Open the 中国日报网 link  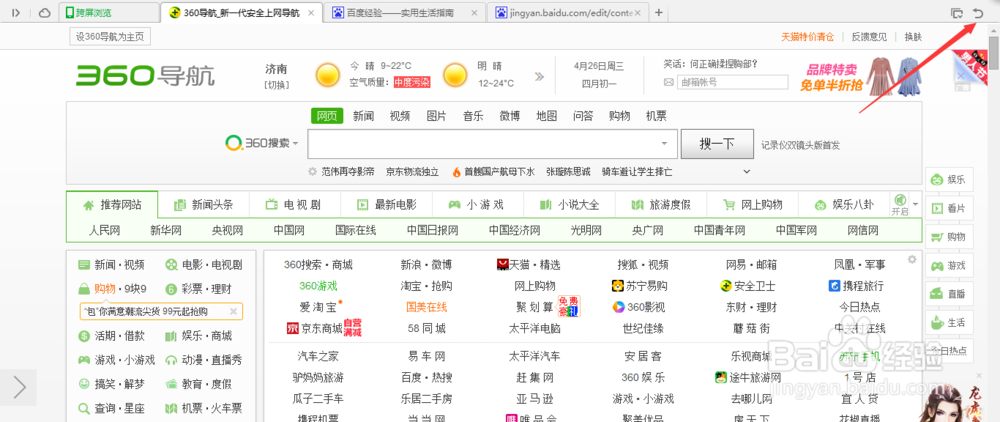coord(433,230)
